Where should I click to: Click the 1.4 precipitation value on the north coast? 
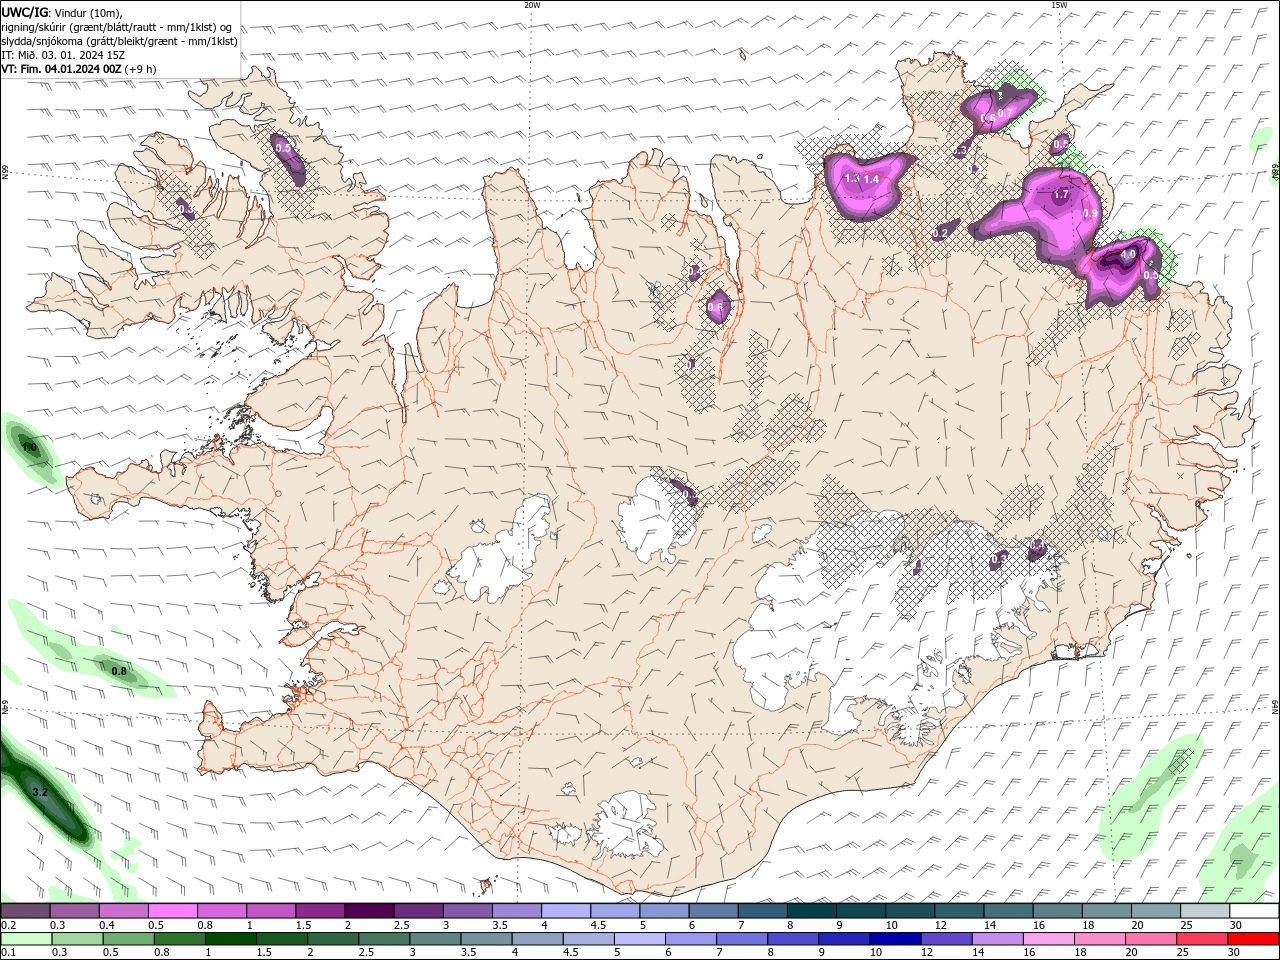coord(871,180)
